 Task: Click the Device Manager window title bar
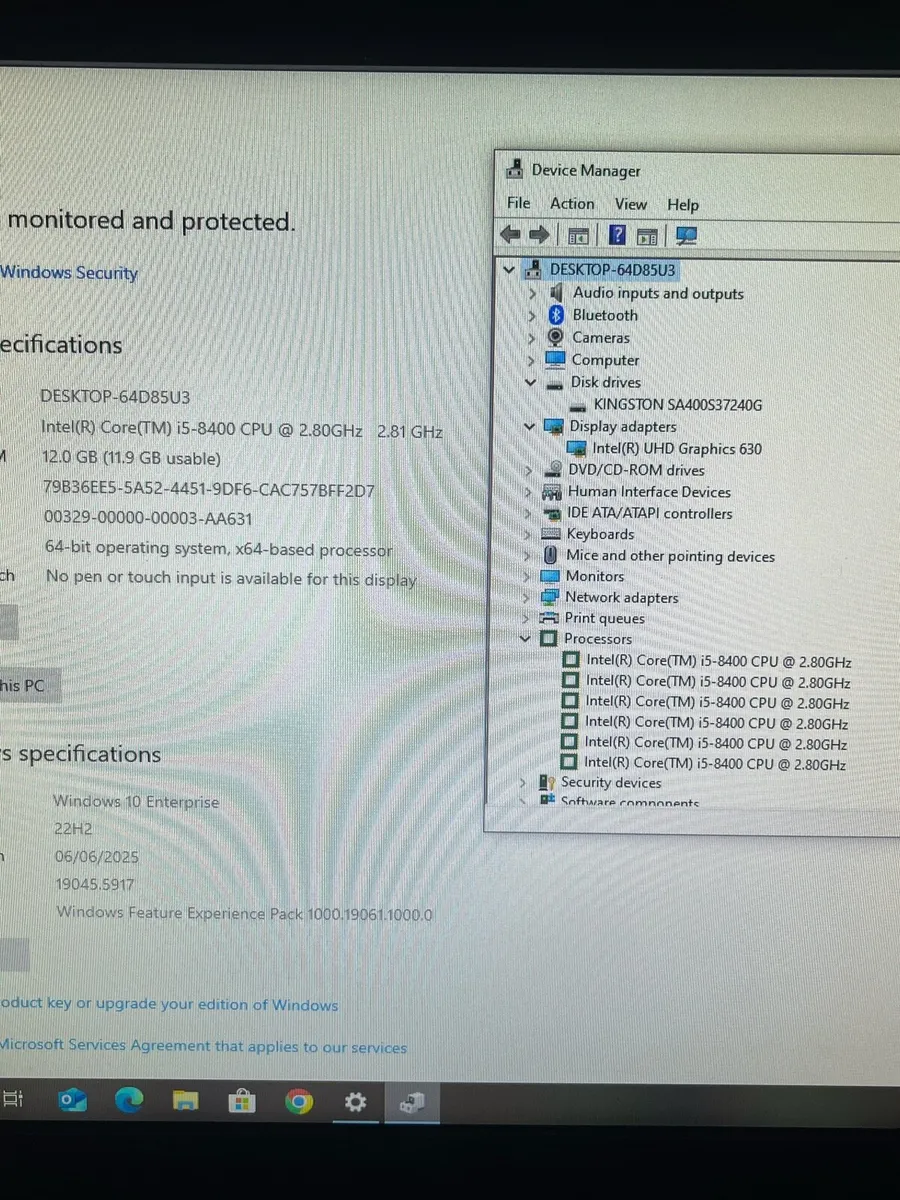click(700, 170)
